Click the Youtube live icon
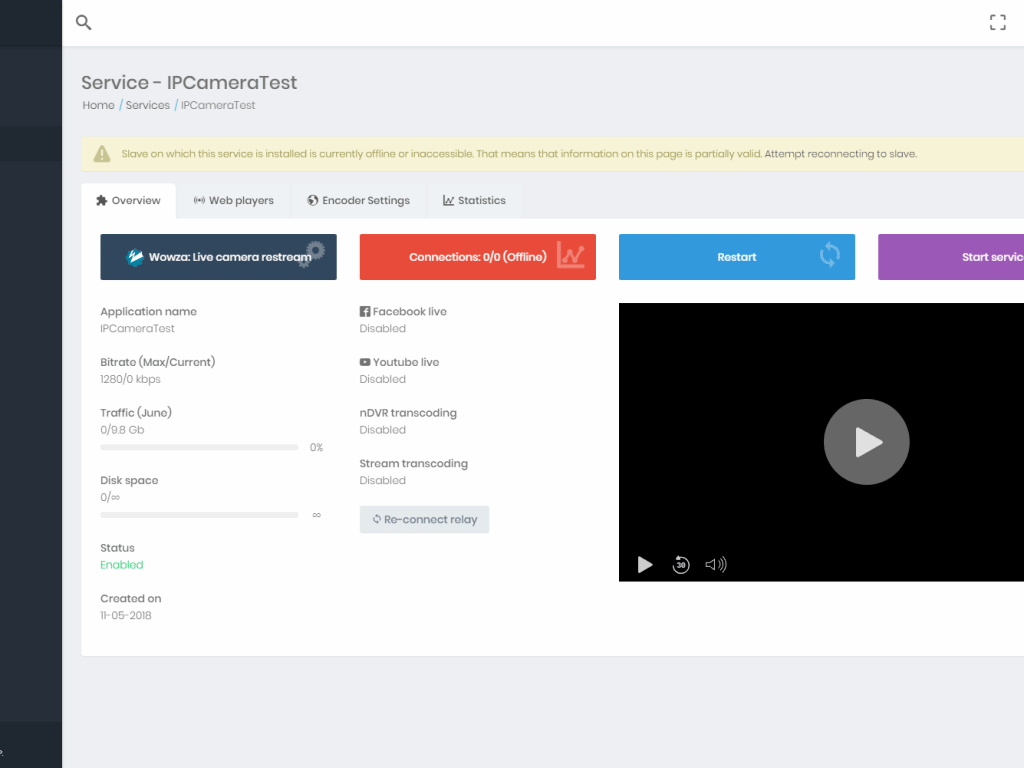The image size is (1024, 768). [x=364, y=361]
